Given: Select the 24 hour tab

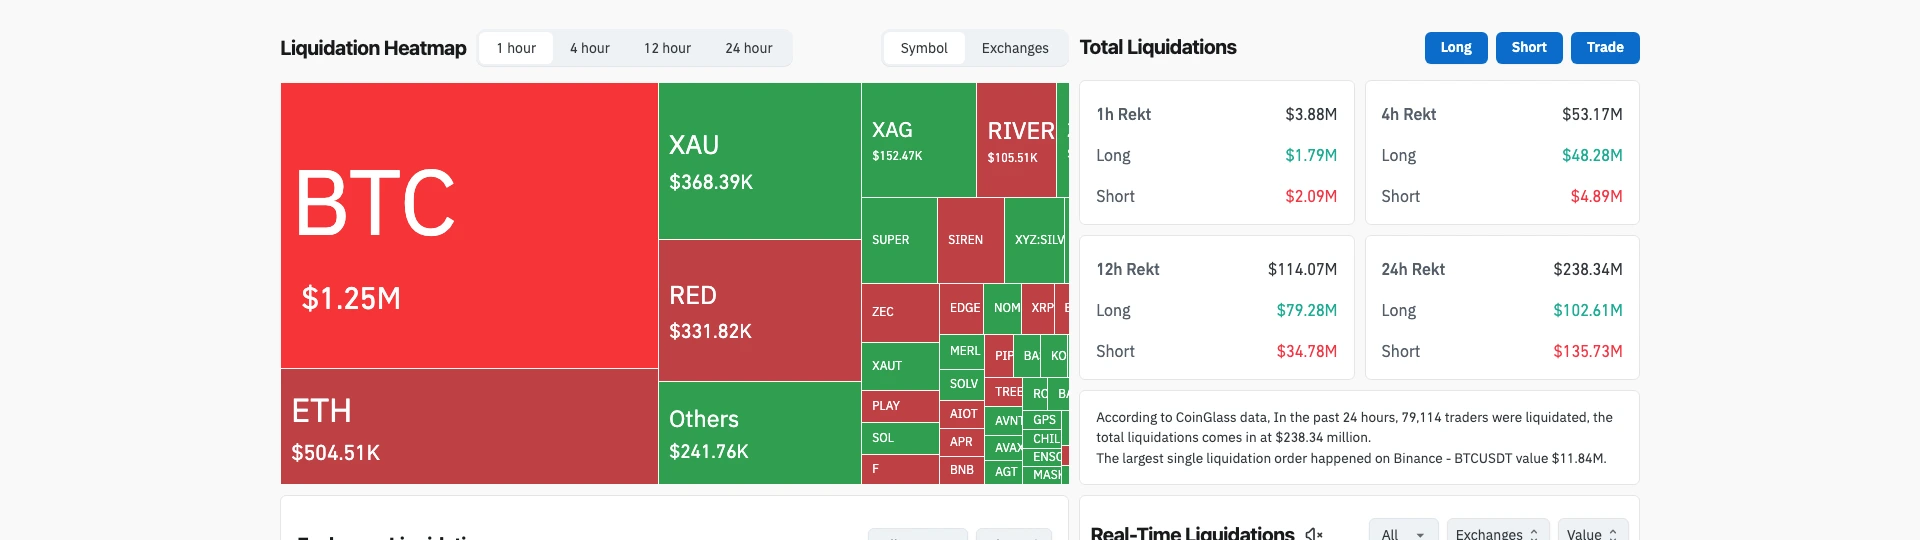Looking at the screenshot, I should point(749,48).
